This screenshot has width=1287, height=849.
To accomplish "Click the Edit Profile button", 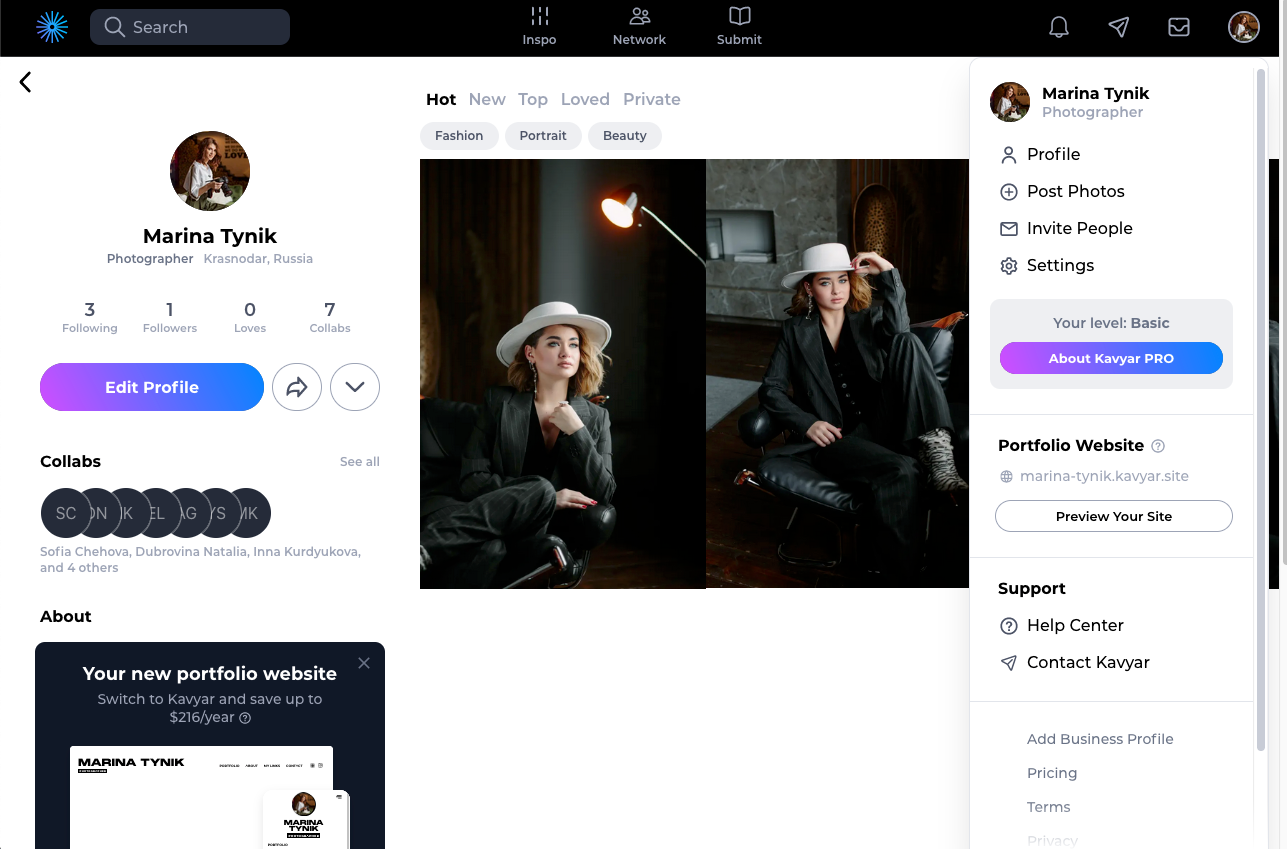I will [x=152, y=387].
